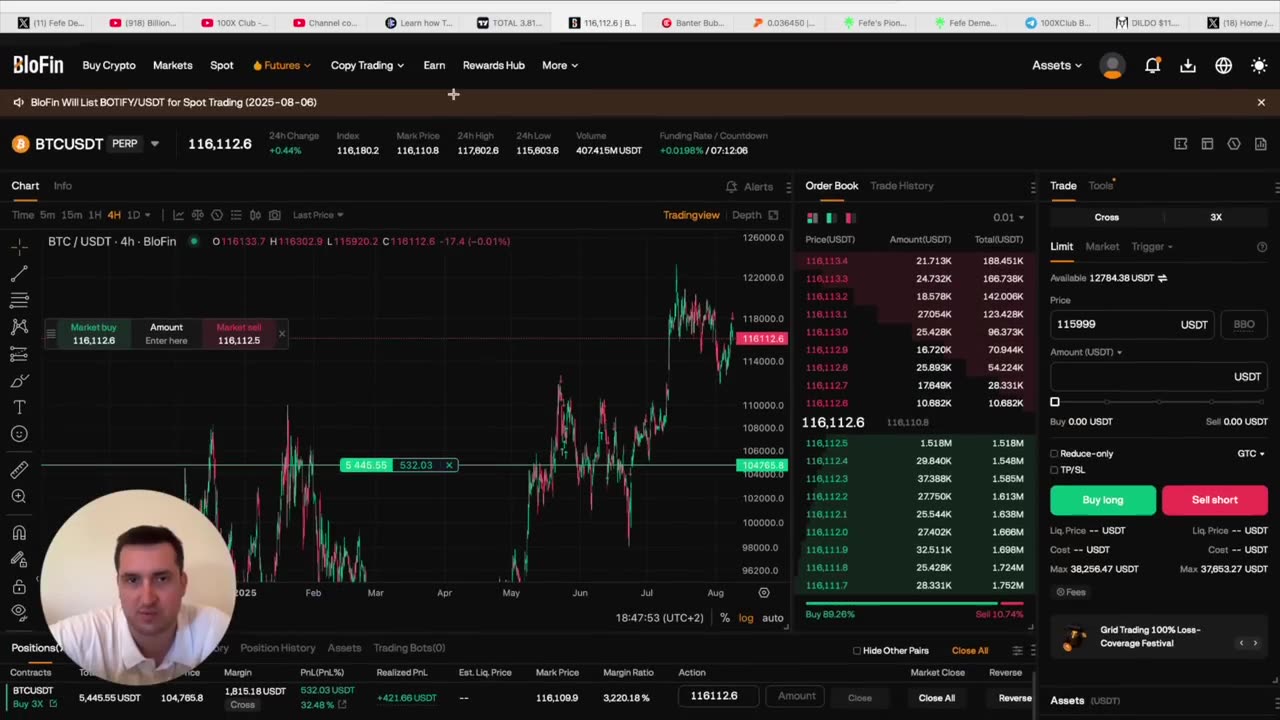This screenshot has height=720, width=1280.
Task: Enable the Reduce-only checkbox
Action: (1054, 454)
